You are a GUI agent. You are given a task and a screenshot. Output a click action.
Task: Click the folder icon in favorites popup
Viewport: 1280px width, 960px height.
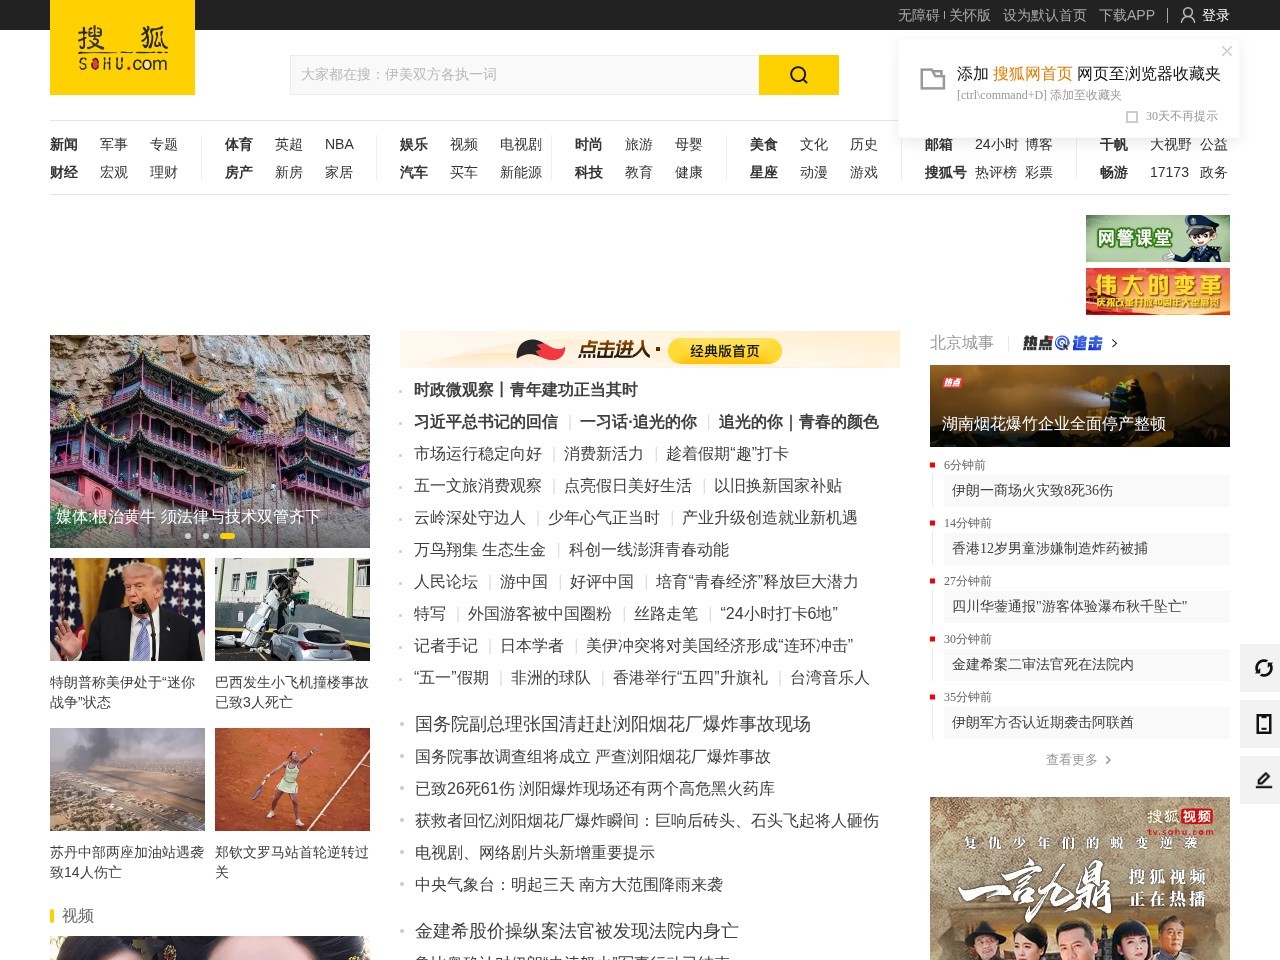point(932,79)
